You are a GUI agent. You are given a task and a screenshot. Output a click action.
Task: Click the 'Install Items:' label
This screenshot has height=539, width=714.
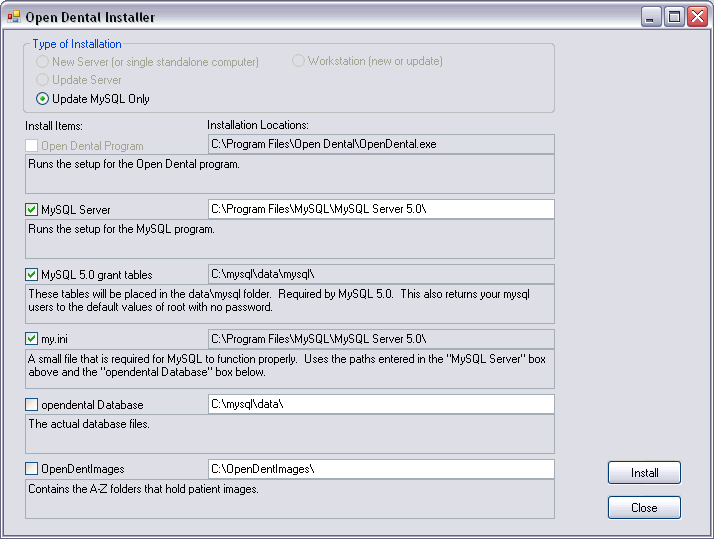(54, 126)
